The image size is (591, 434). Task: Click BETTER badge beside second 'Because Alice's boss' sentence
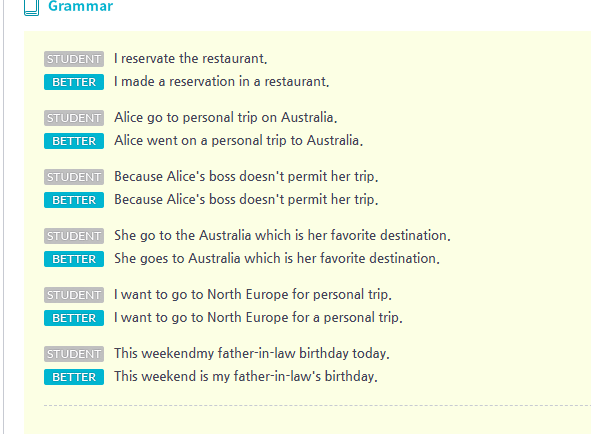click(x=74, y=200)
